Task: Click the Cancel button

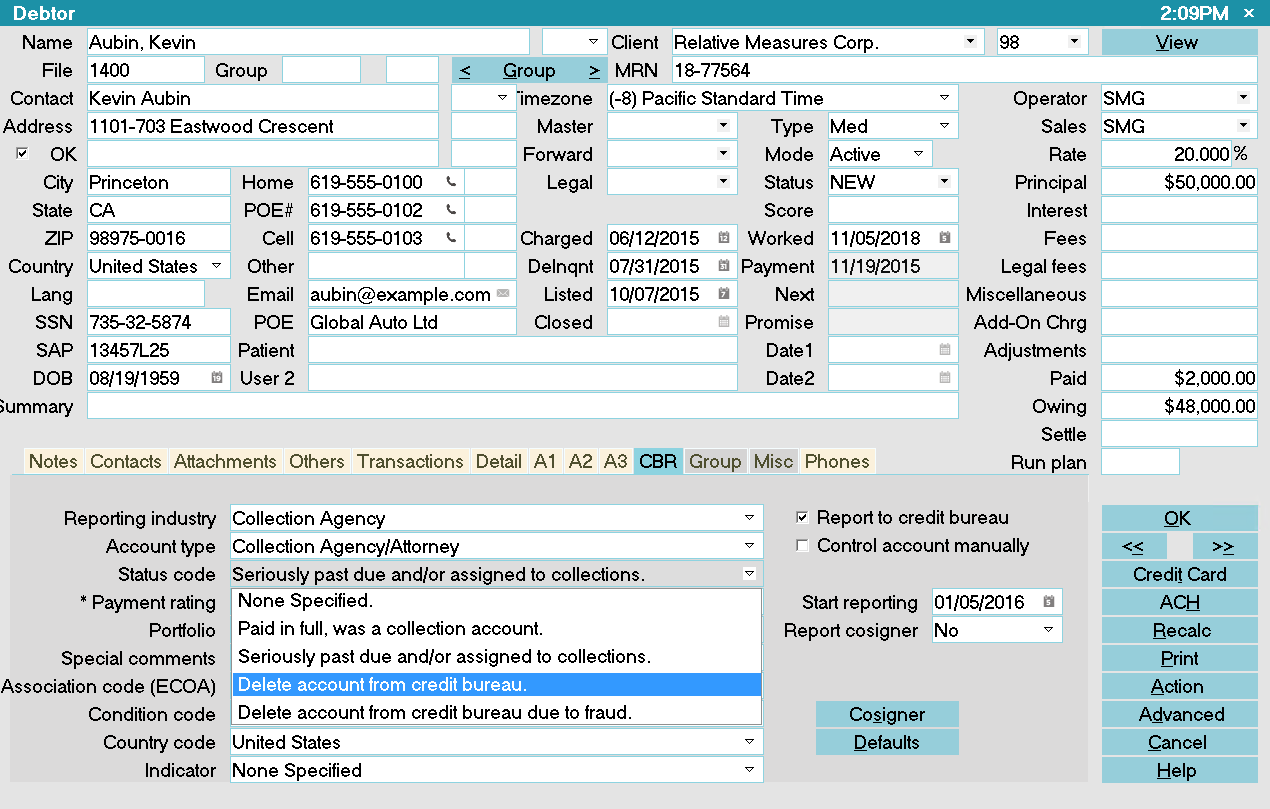Action: [x=1179, y=742]
